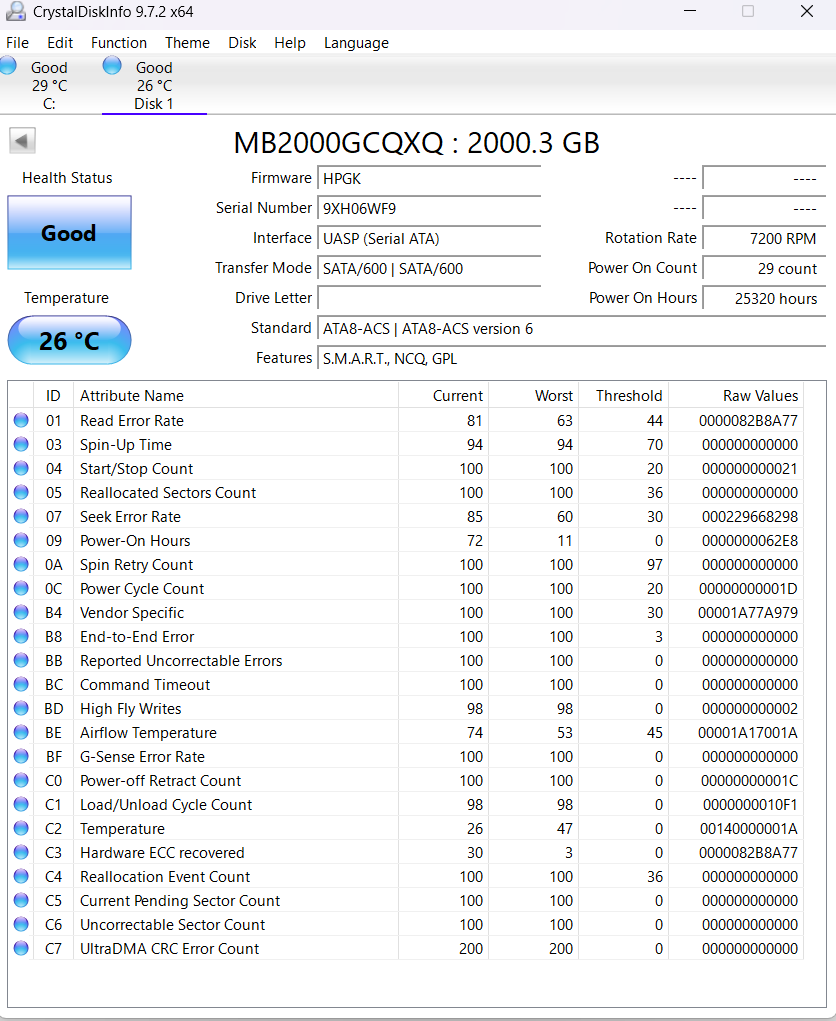836x1021 pixels.
Task: Click the Good health status button
Action: tap(69, 232)
